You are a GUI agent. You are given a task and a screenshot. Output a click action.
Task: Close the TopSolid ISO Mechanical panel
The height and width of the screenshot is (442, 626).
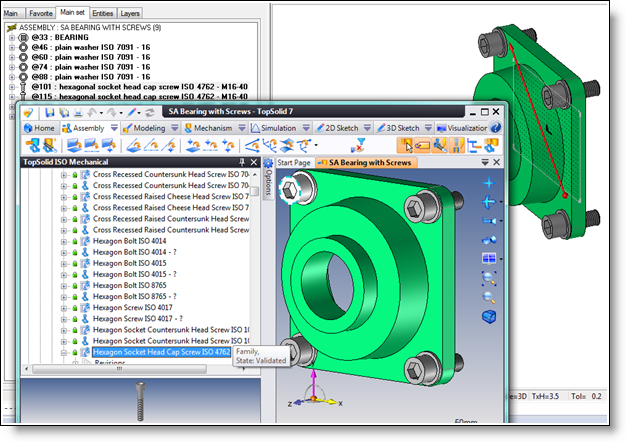254,161
